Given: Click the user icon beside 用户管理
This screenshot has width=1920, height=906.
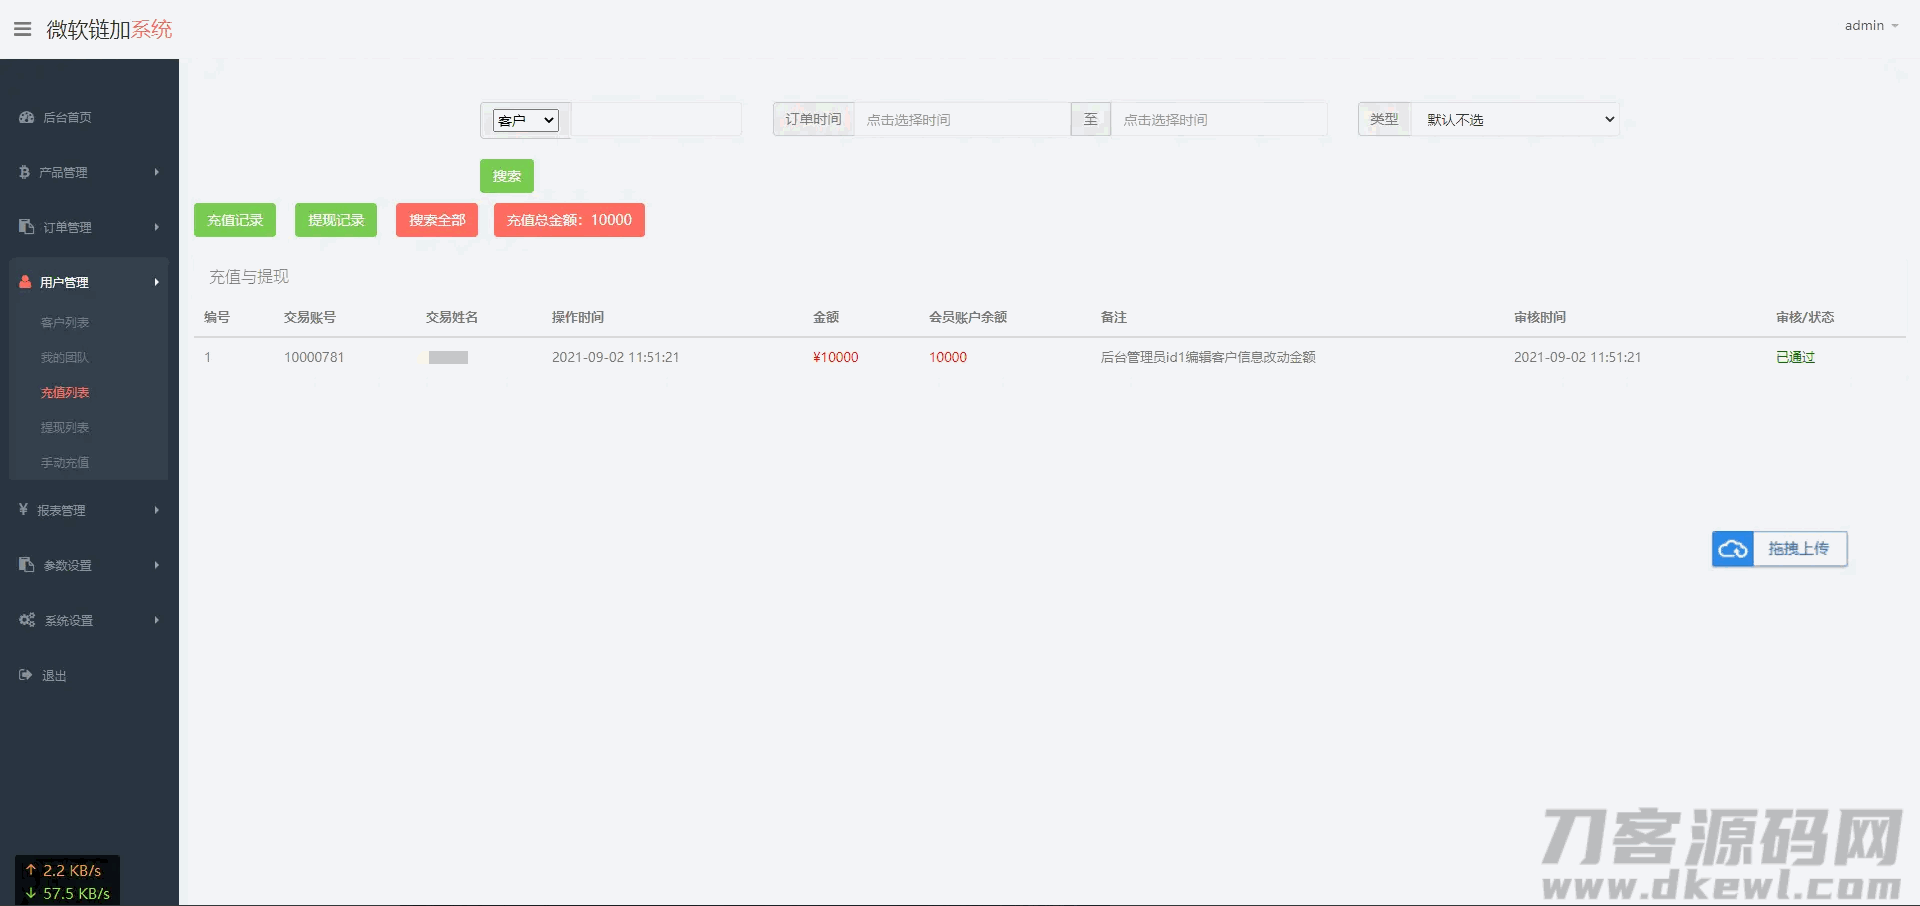Looking at the screenshot, I should [x=26, y=282].
